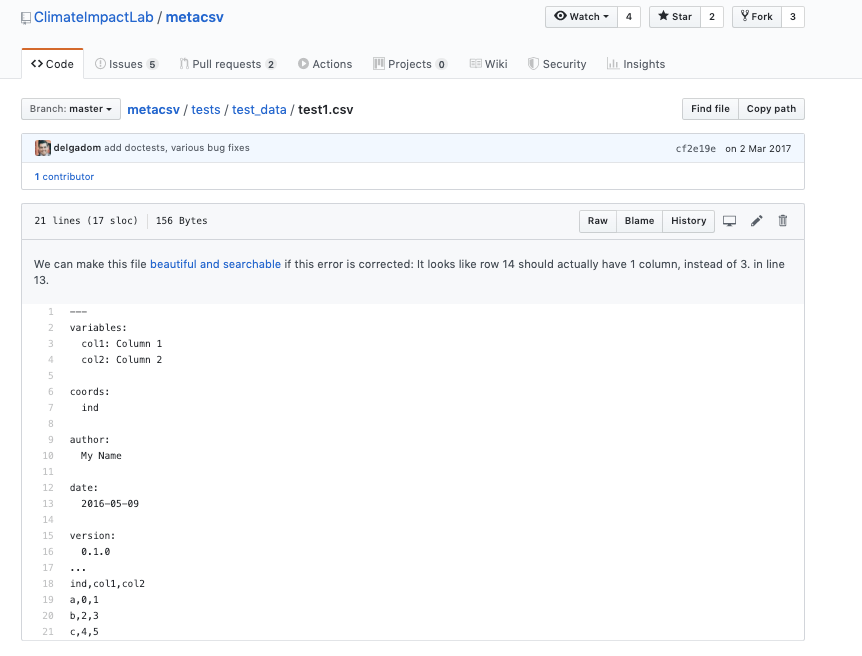
Task: Select line number 2 for 'variables:'
Action: coord(51,328)
